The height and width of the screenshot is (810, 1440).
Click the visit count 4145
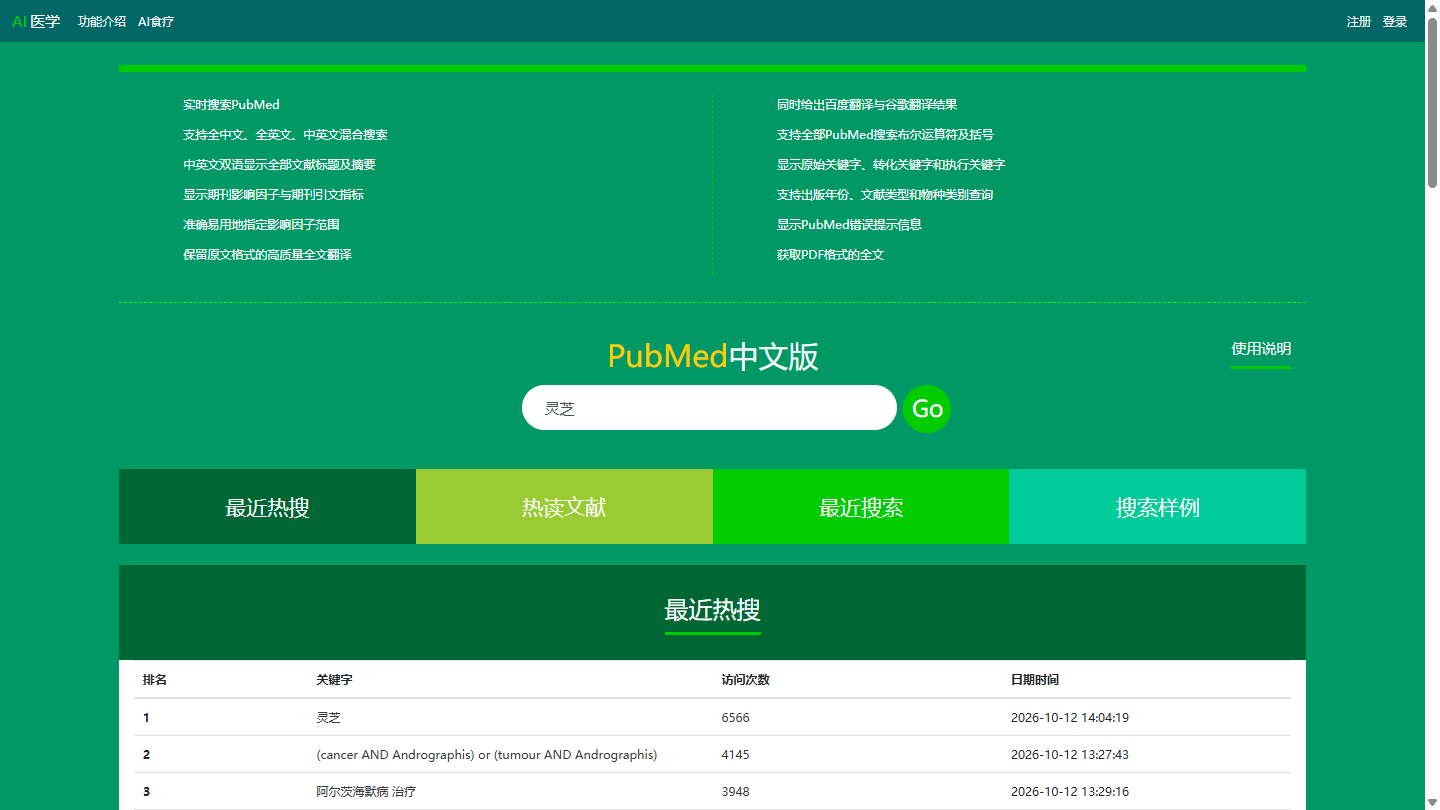click(x=735, y=755)
